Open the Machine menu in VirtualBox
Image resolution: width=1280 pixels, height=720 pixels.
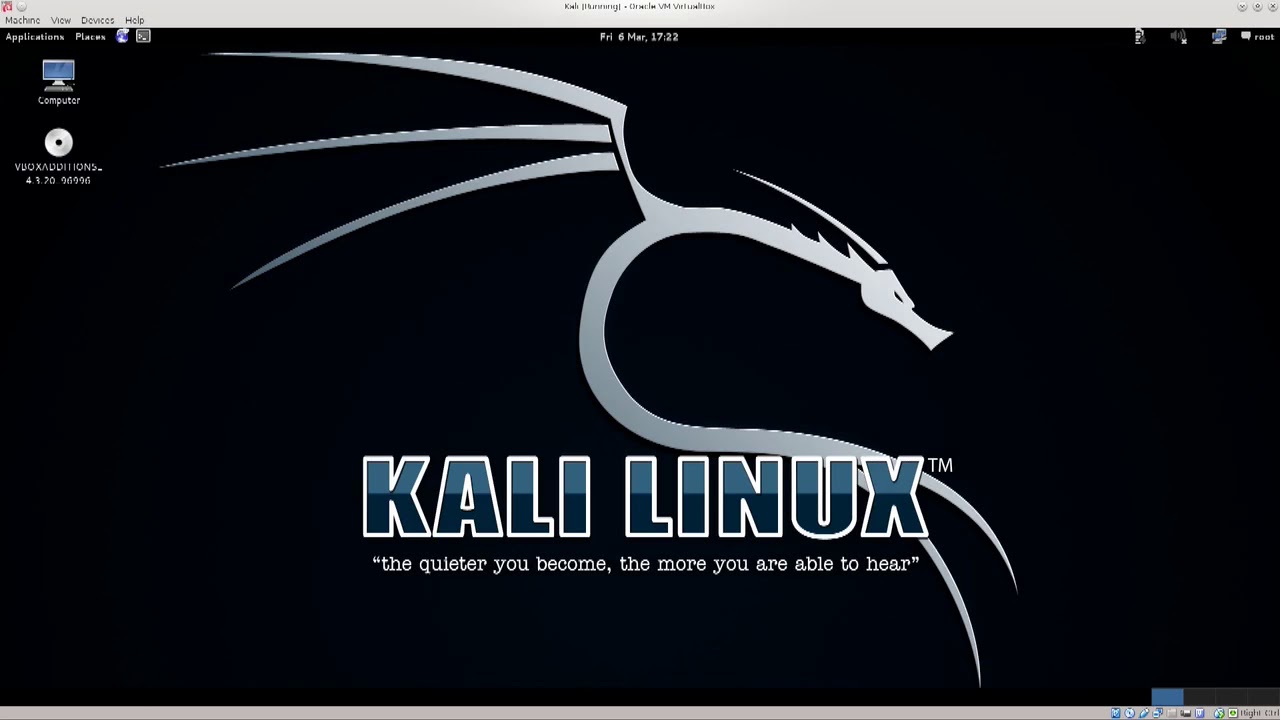(23, 20)
